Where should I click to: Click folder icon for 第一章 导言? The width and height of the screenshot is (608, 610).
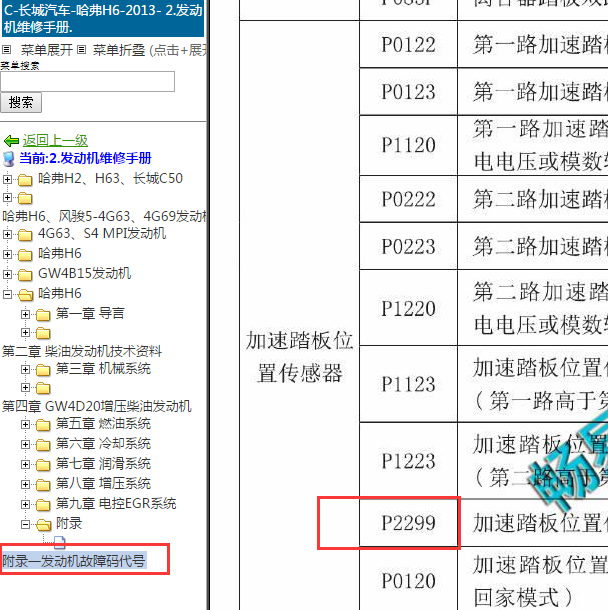pyautogui.click(x=43, y=314)
